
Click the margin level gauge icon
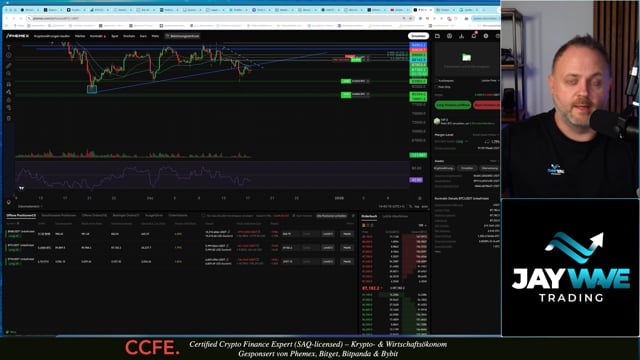[x=487, y=142]
